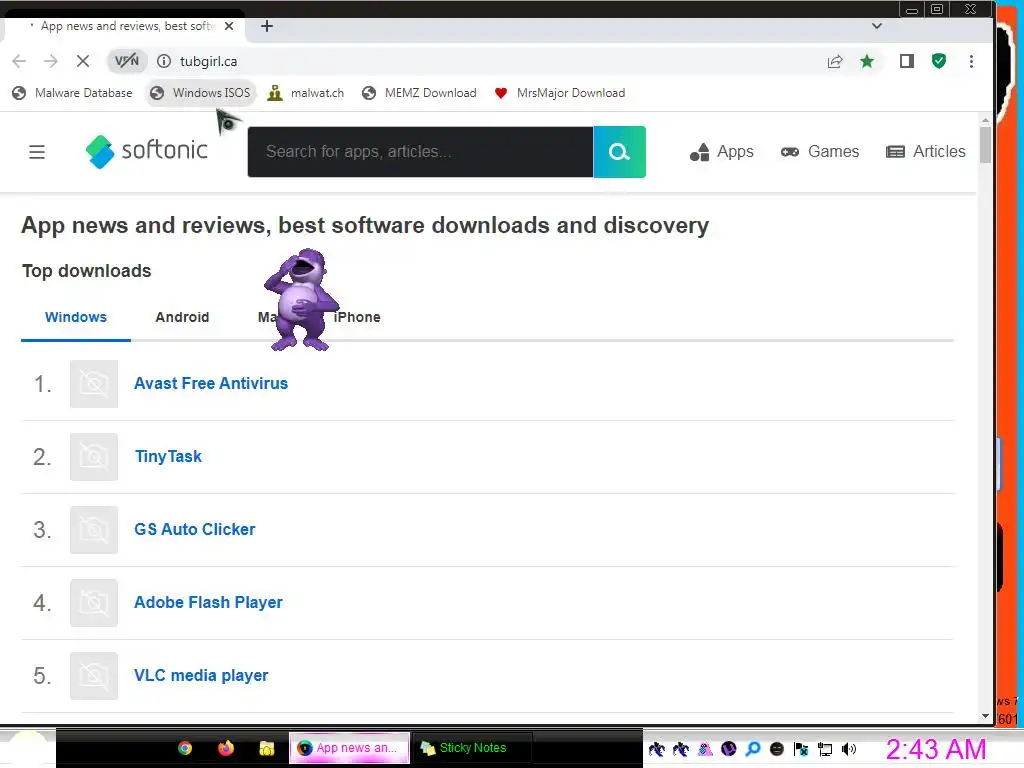Open the volume speaker tray icon
This screenshot has width=1024, height=768.
[x=848, y=749]
